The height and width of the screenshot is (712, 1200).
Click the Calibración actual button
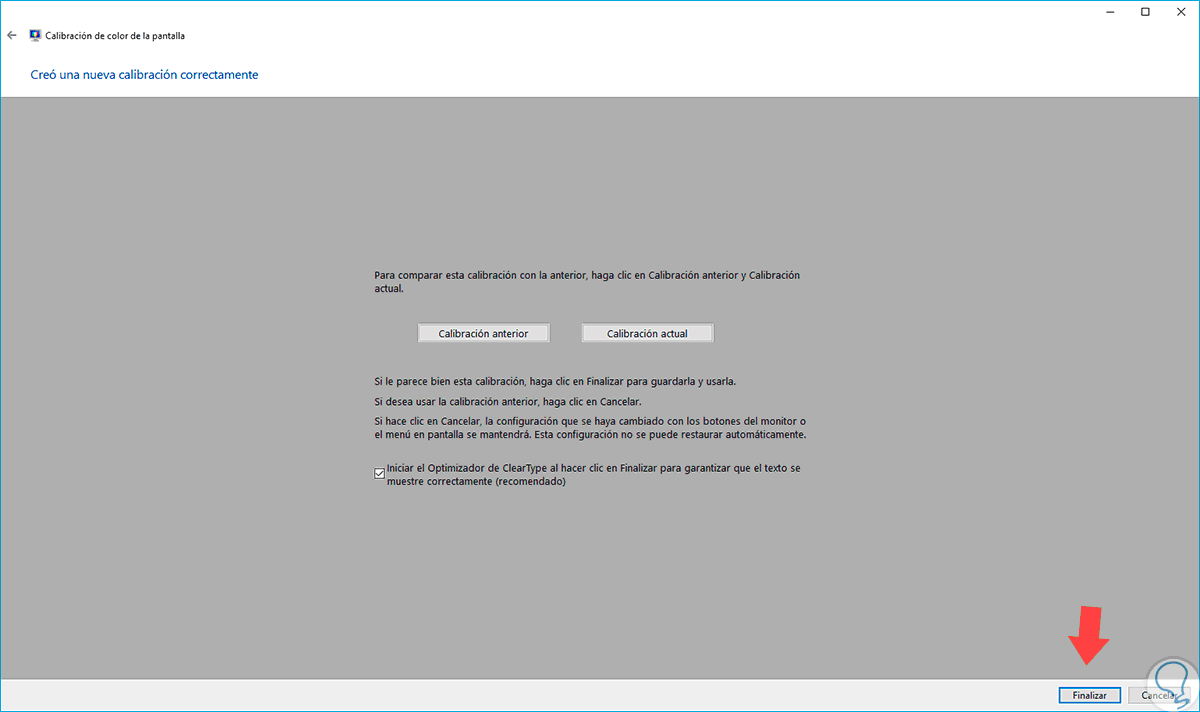click(648, 333)
